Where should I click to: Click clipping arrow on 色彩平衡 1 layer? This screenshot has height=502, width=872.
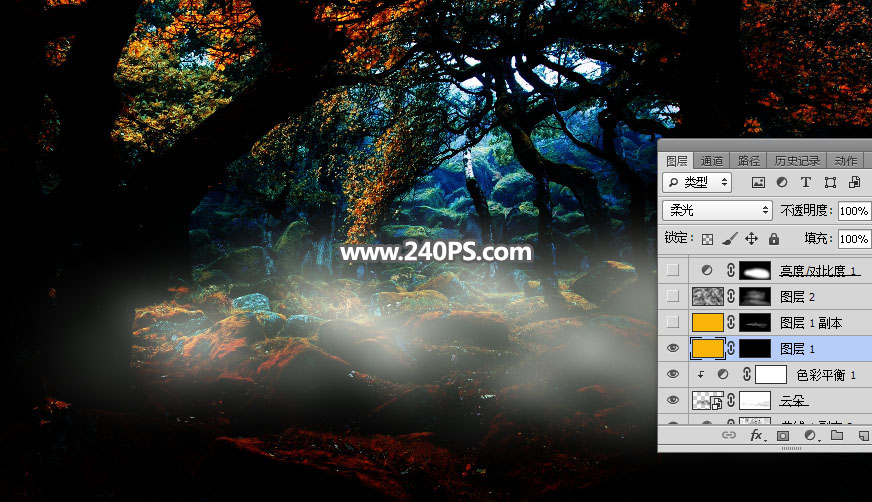click(701, 375)
